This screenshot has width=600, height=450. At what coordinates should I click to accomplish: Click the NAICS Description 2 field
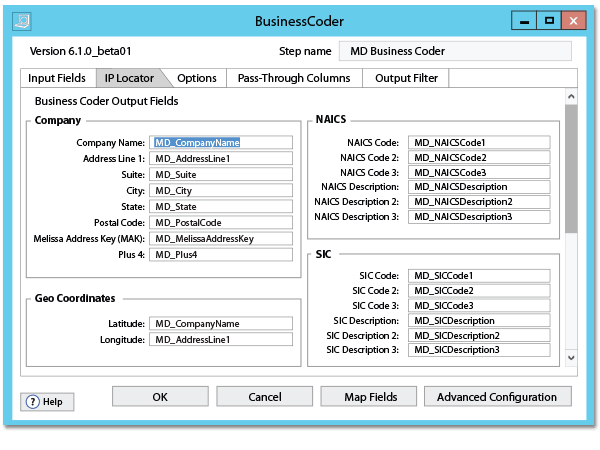(x=479, y=202)
